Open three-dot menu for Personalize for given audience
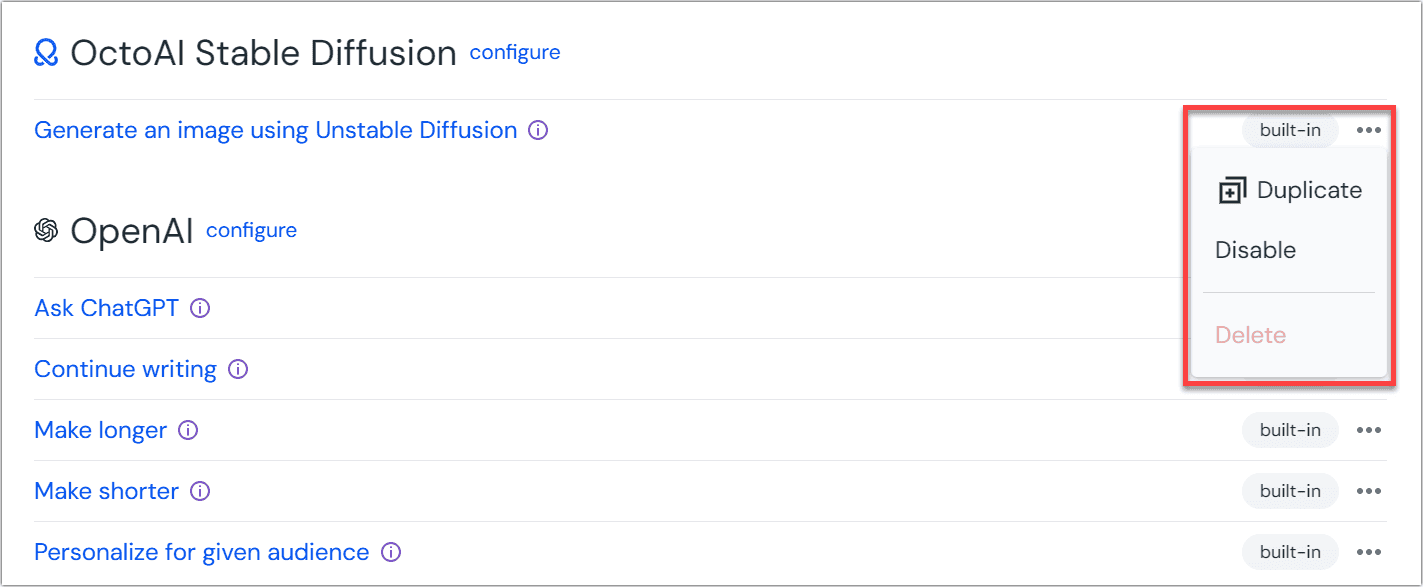Image resolution: width=1424 pixels, height=588 pixels. 1369,553
